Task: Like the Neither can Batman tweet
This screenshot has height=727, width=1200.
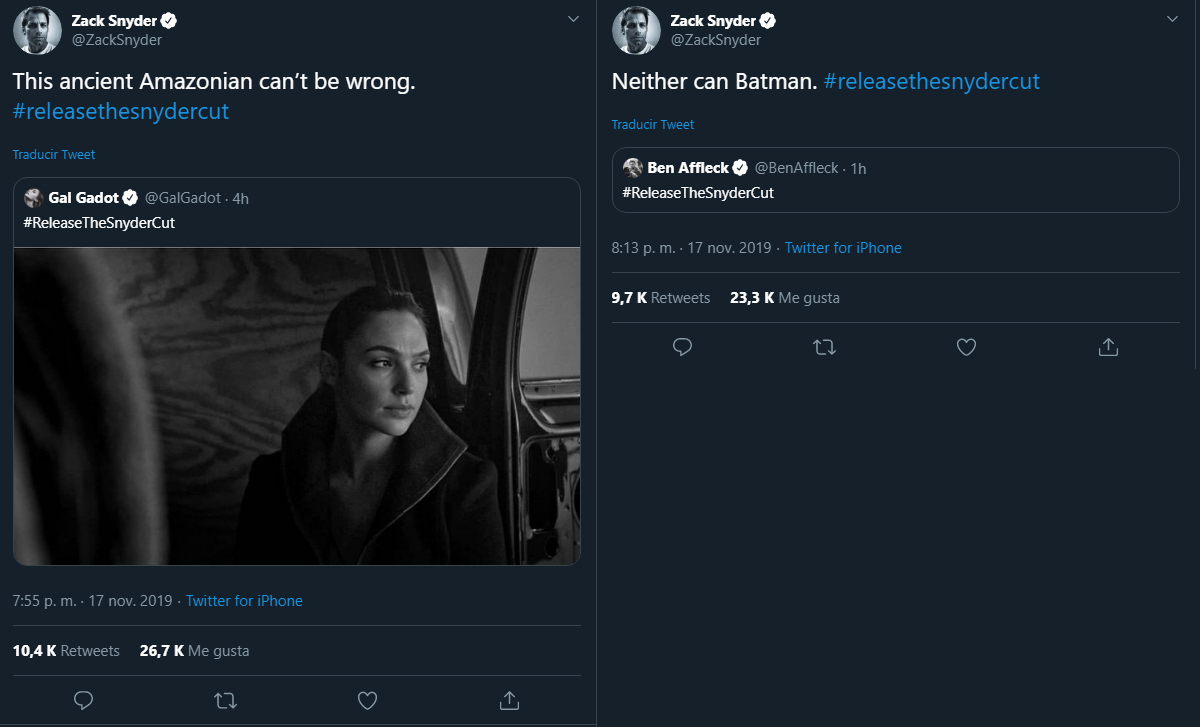Action: click(966, 347)
